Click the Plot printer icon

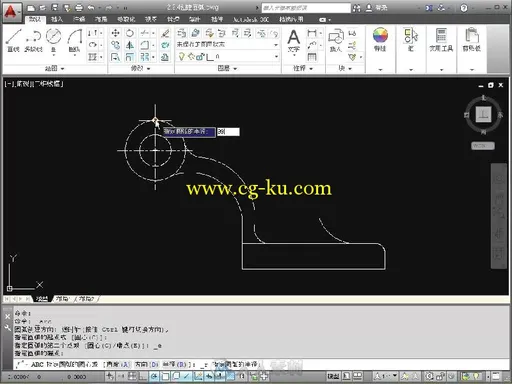(79, 7)
